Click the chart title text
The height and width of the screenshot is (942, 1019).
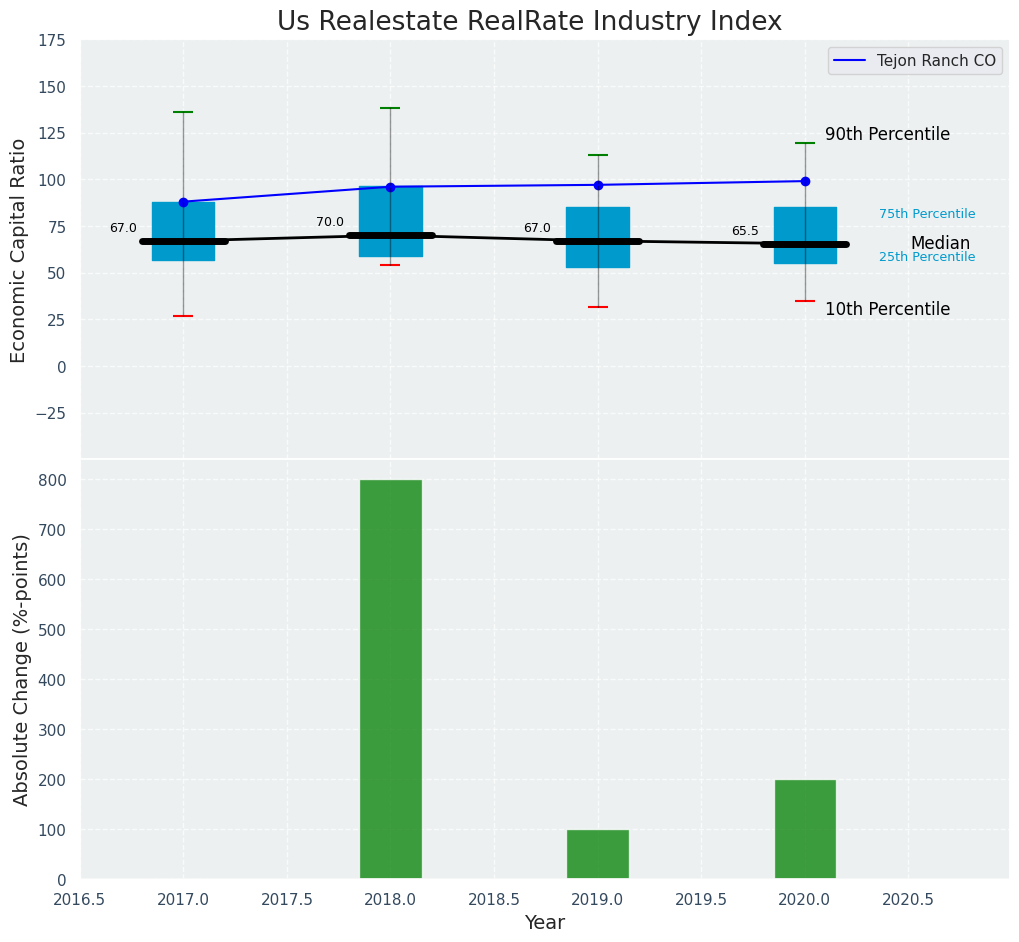pyautogui.click(x=529, y=21)
